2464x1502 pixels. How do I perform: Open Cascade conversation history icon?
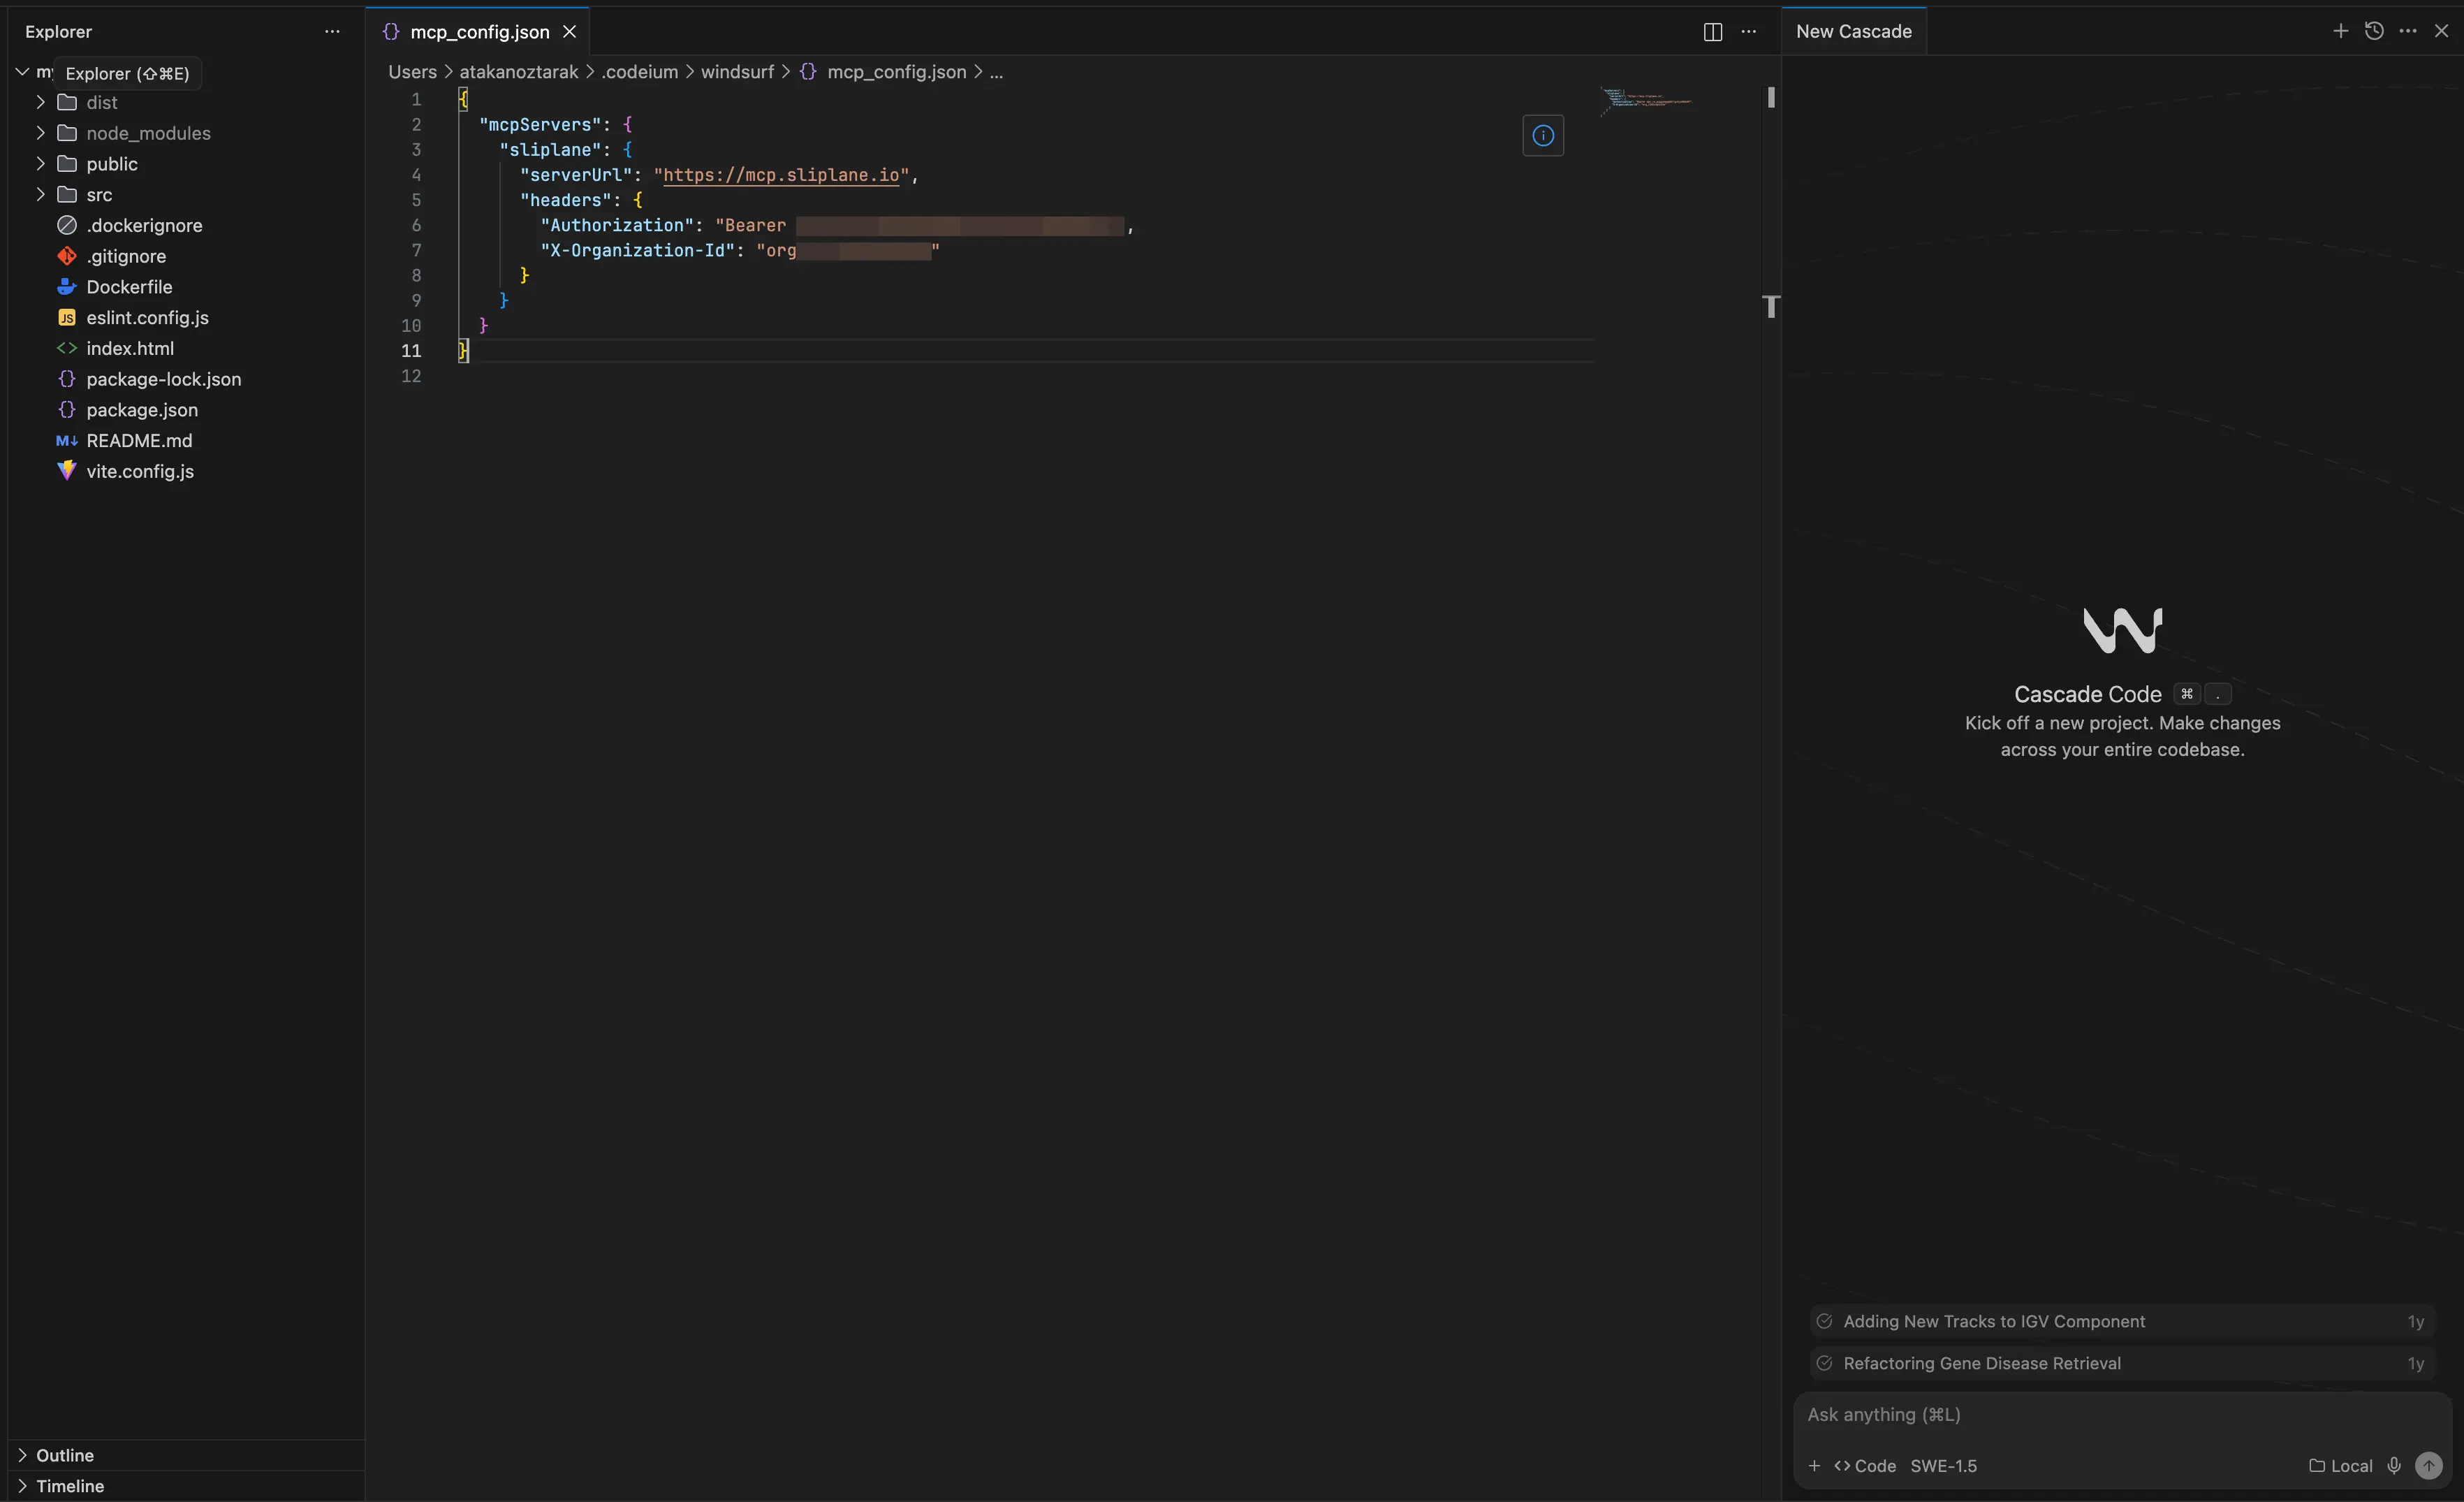(2374, 31)
